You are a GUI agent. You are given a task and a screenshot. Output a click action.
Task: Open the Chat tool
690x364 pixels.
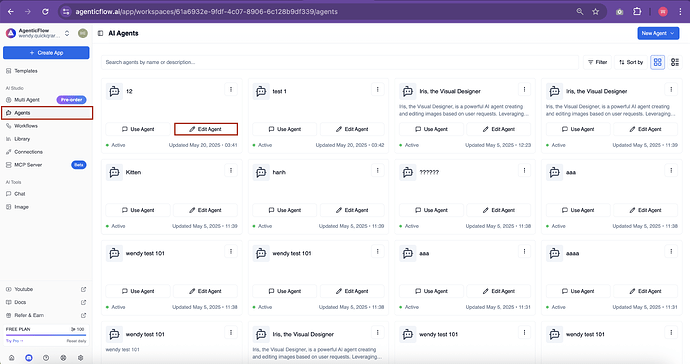point(19,194)
